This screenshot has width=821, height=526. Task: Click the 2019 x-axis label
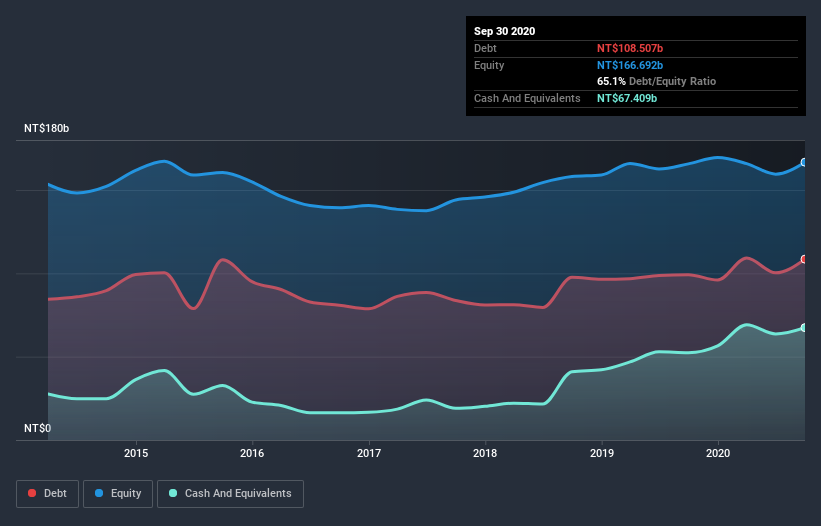click(x=602, y=453)
